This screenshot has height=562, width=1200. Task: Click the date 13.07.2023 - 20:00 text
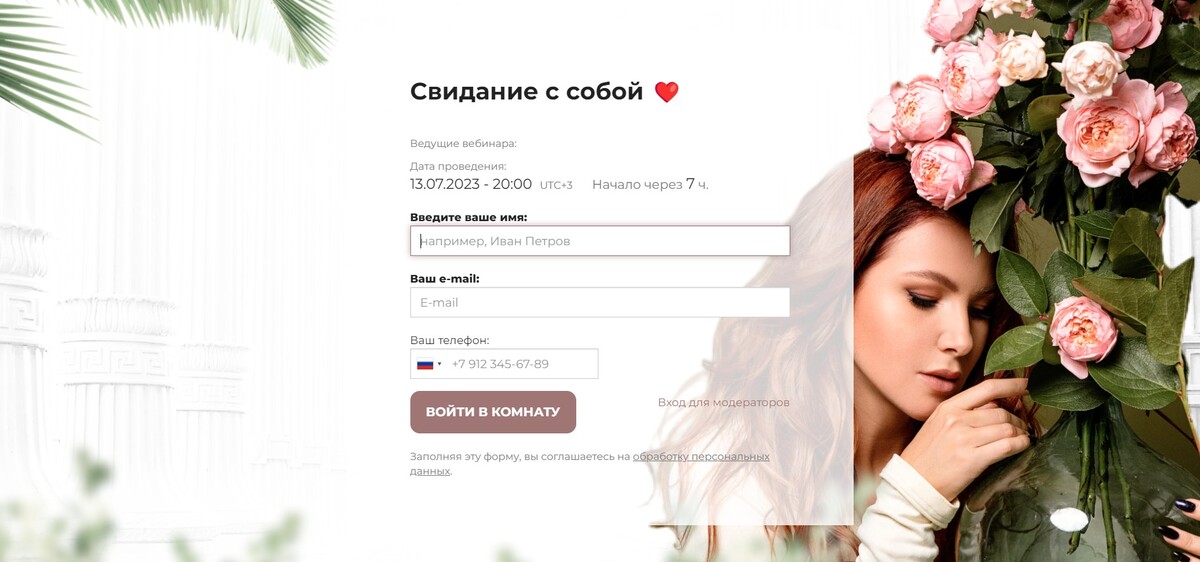point(471,184)
